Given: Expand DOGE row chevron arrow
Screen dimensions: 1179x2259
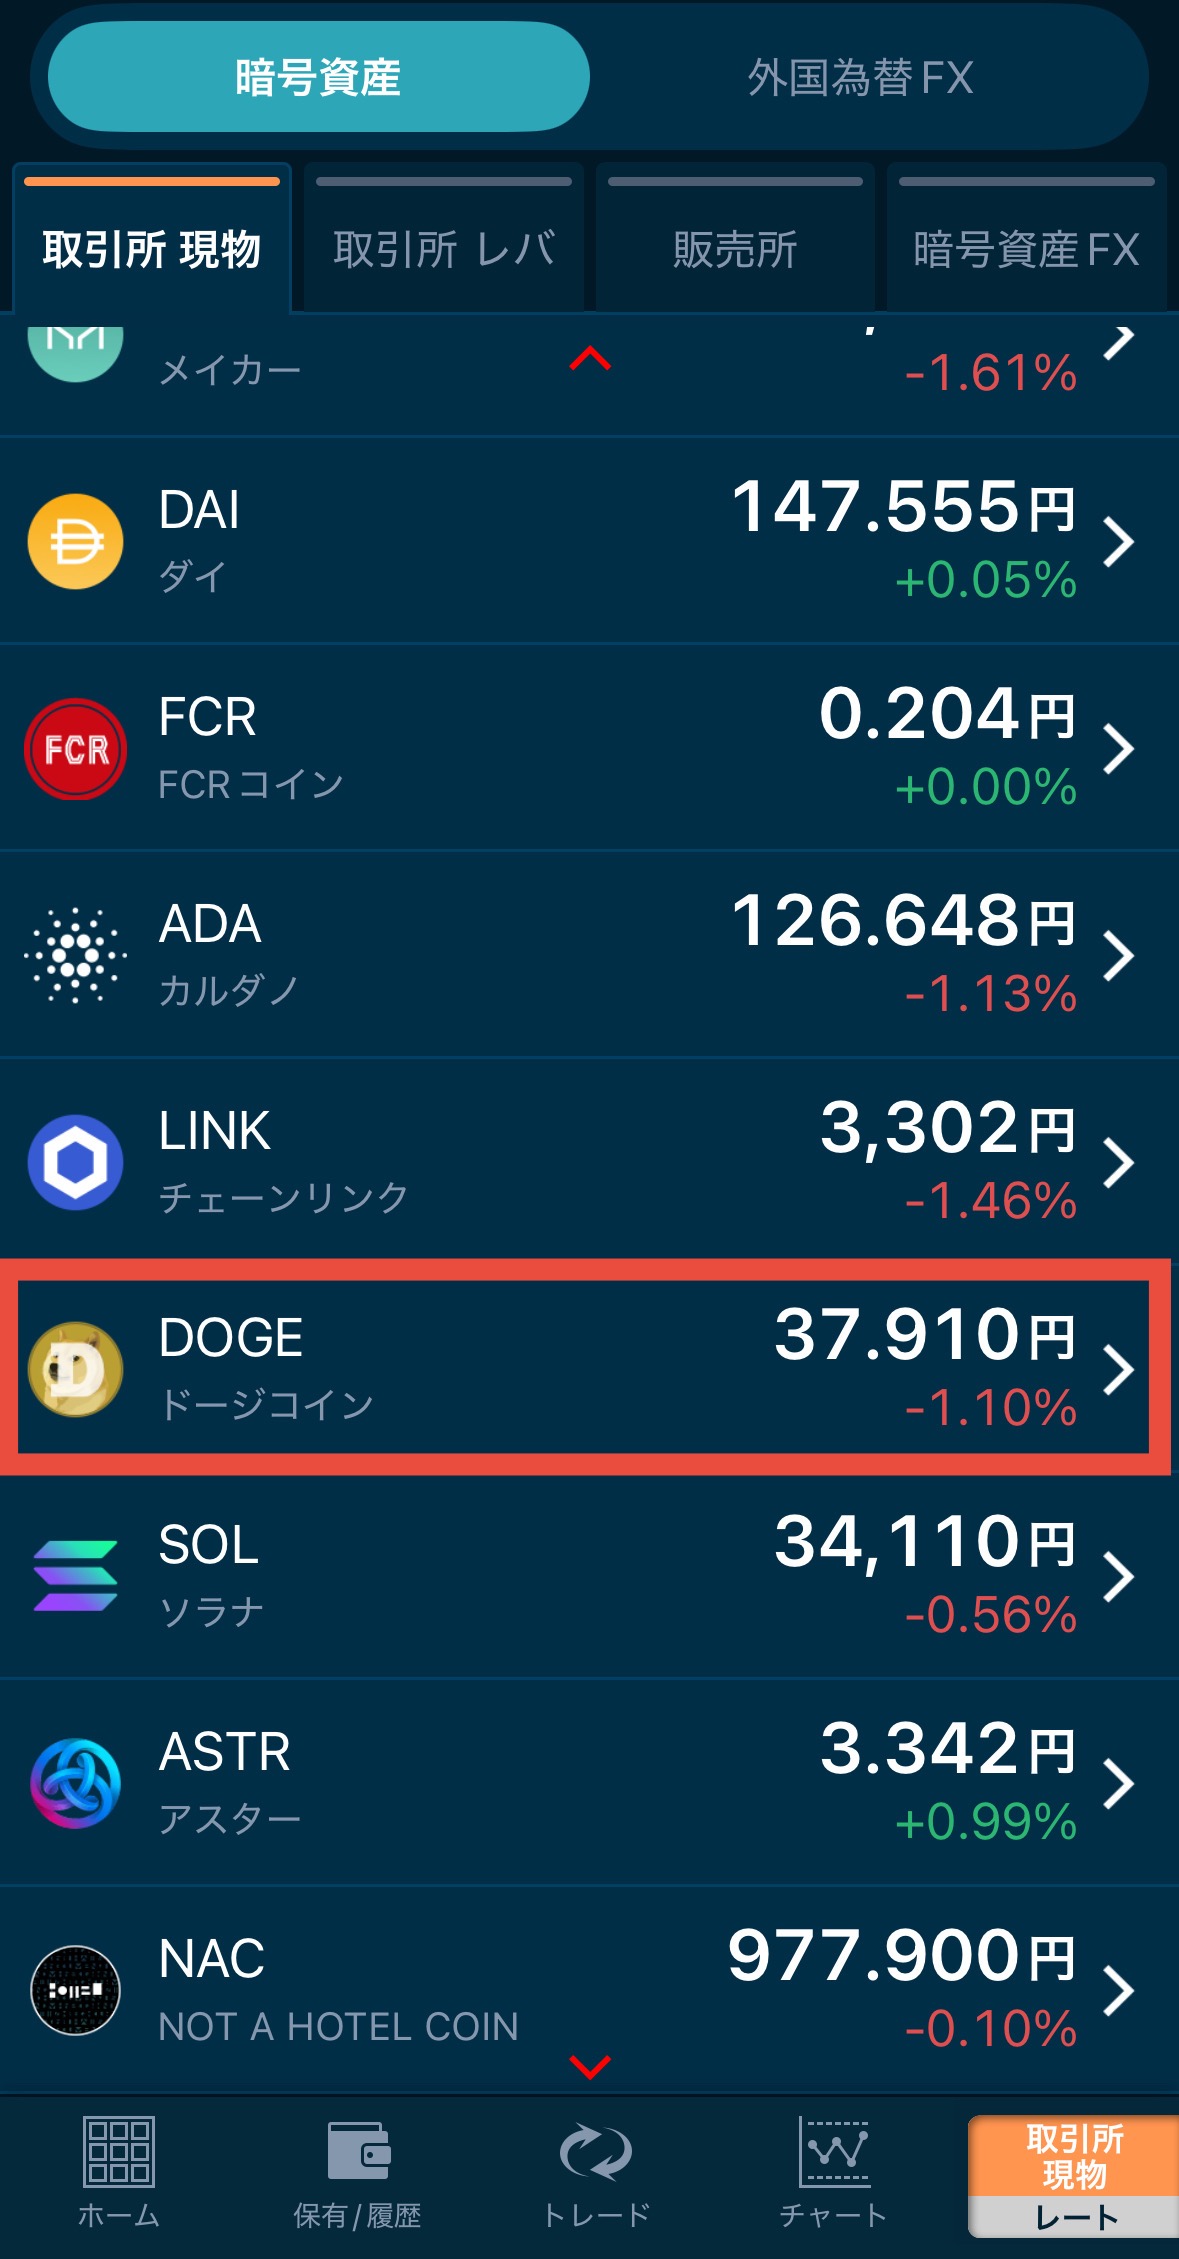Looking at the screenshot, I should tap(1118, 1369).
